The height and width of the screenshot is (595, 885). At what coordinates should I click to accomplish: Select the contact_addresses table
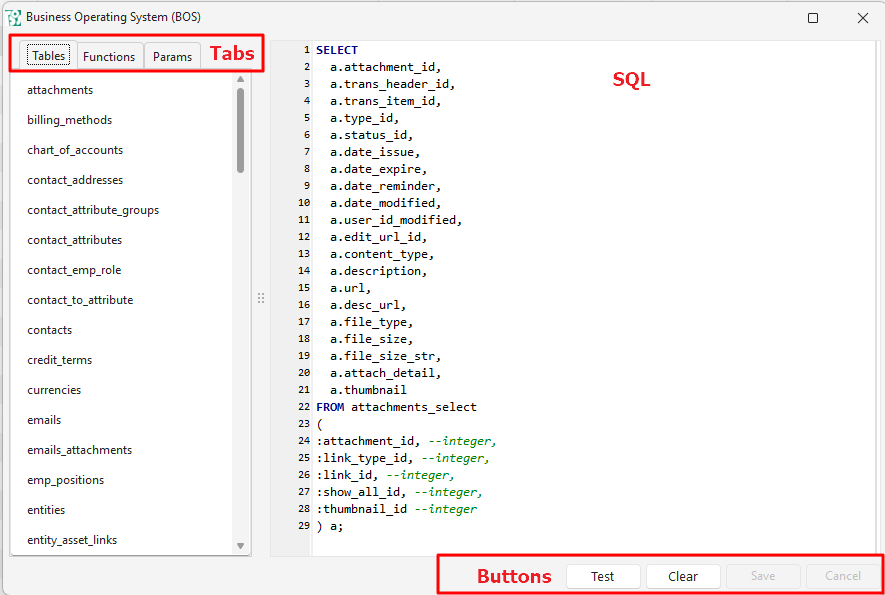[75, 180]
